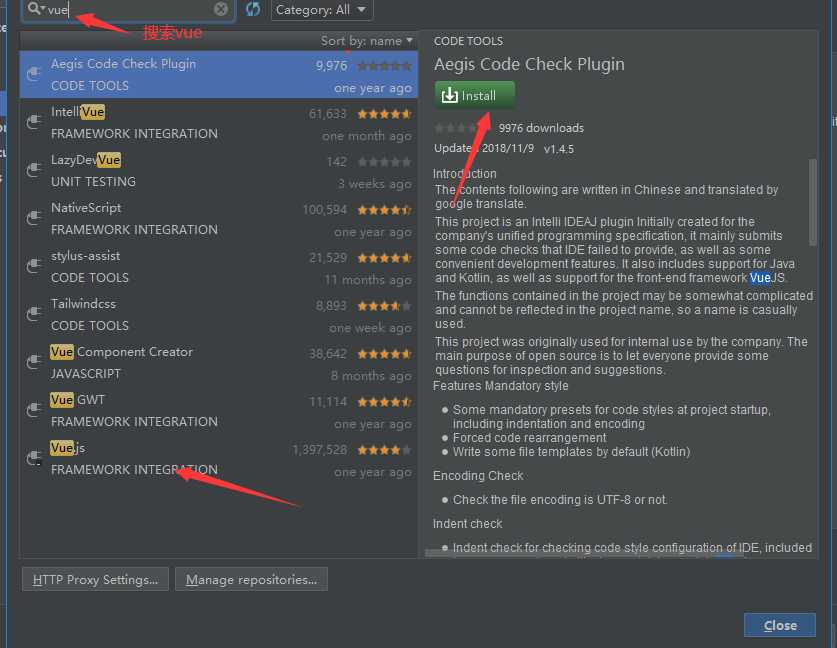Click 61,633 download count for IntelliVue
837x648 pixels.
[x=327, y=114]
